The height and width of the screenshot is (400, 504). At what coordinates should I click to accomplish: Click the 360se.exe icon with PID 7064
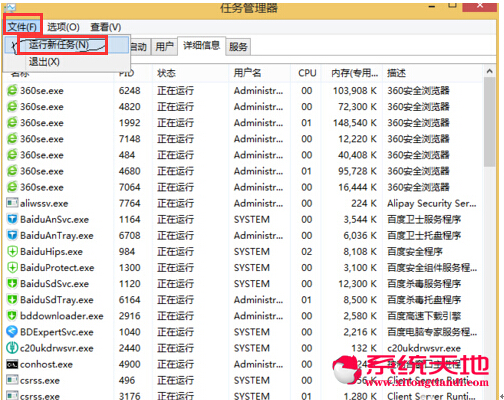click(x=12, y=187)
